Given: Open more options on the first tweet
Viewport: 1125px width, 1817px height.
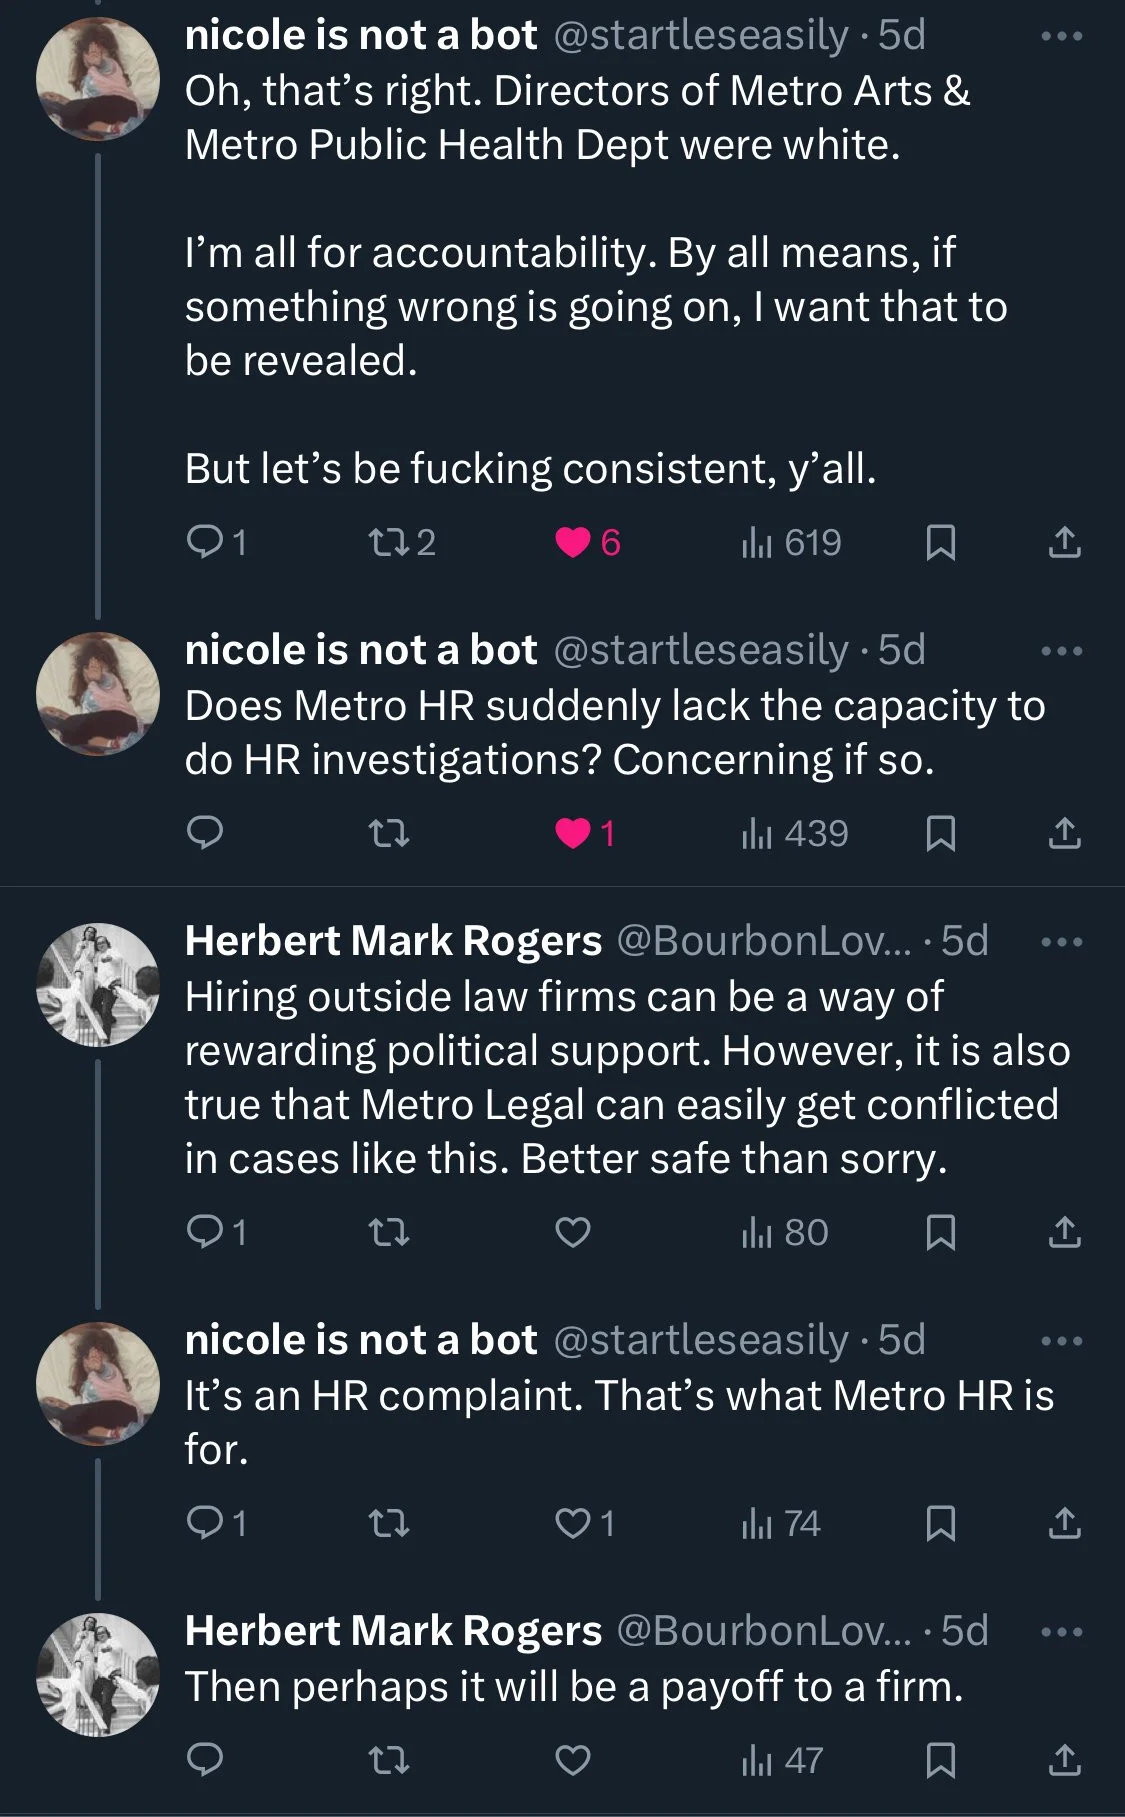Looking at the screenshot, I should click(1061, 37).
